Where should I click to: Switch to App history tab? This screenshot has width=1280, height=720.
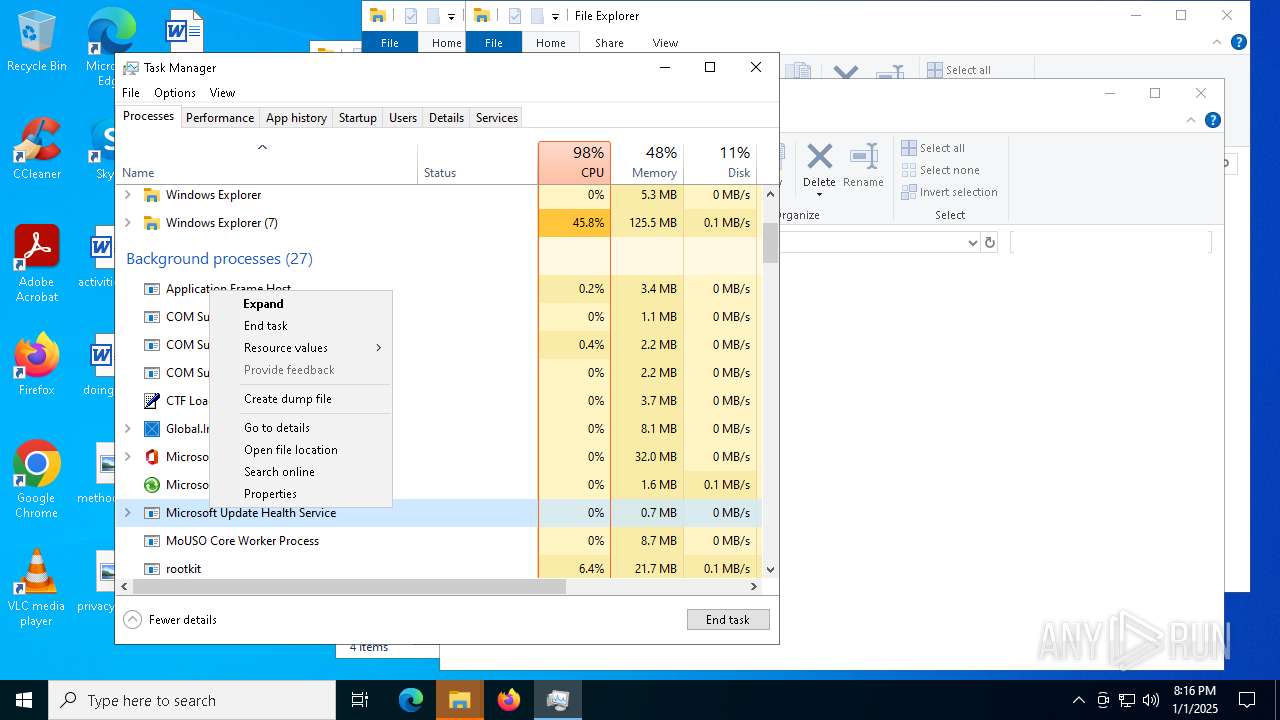click(x=296, y=118)
